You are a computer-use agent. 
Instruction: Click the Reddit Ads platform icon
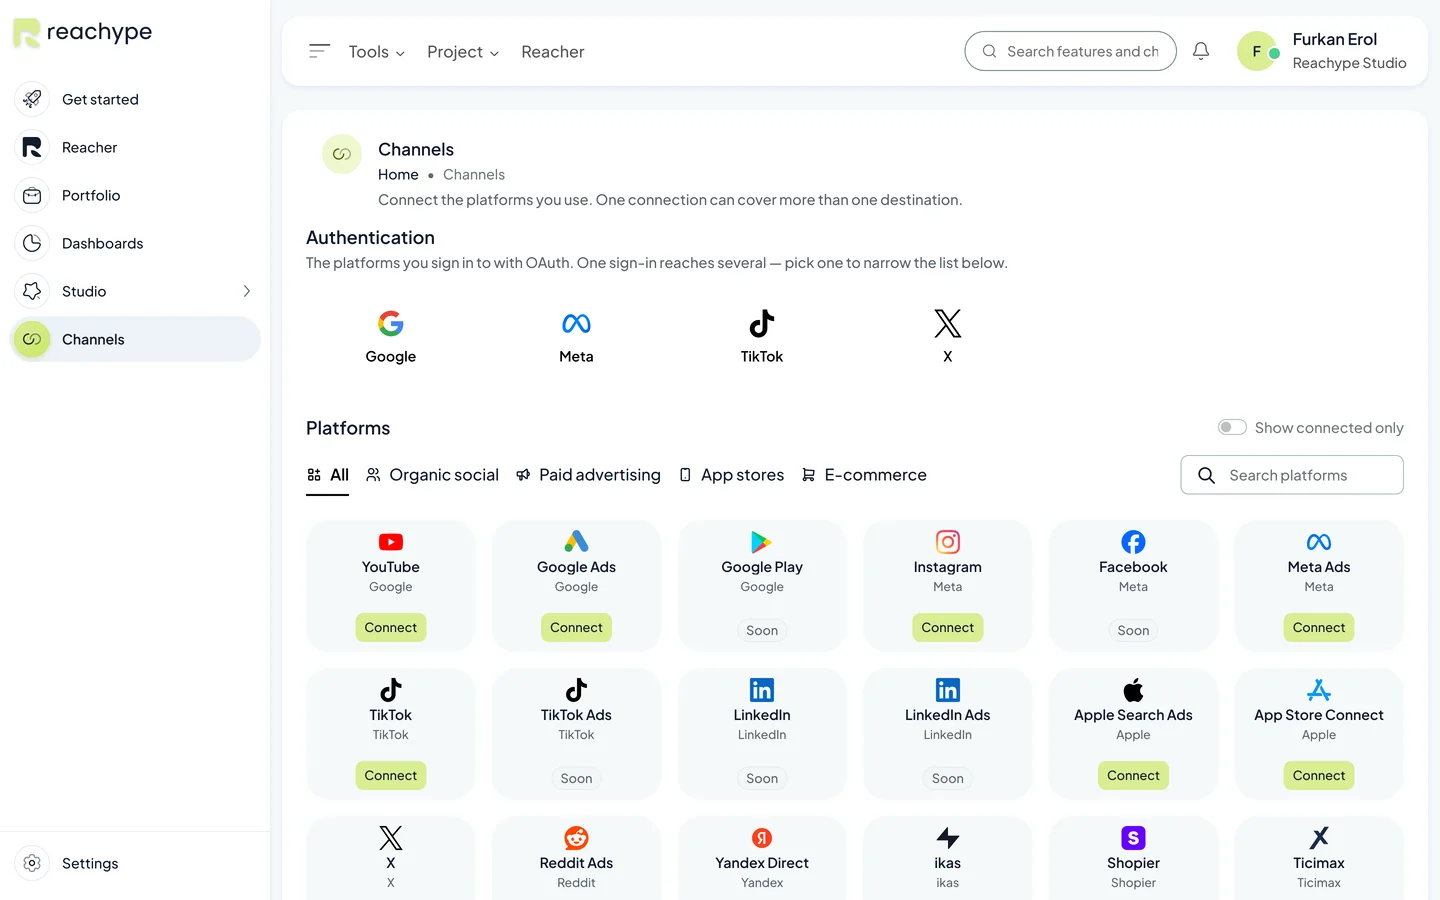click(576, 838)
